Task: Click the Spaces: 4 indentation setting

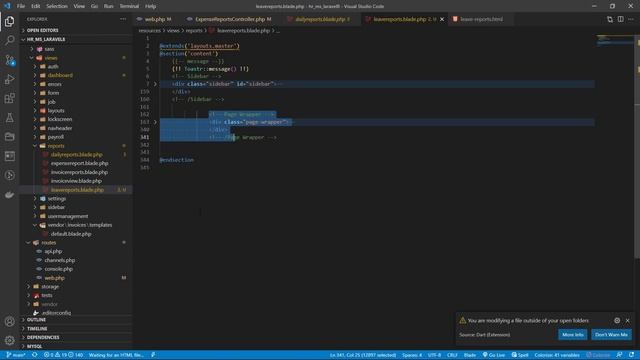Action: tap(412, 355)
